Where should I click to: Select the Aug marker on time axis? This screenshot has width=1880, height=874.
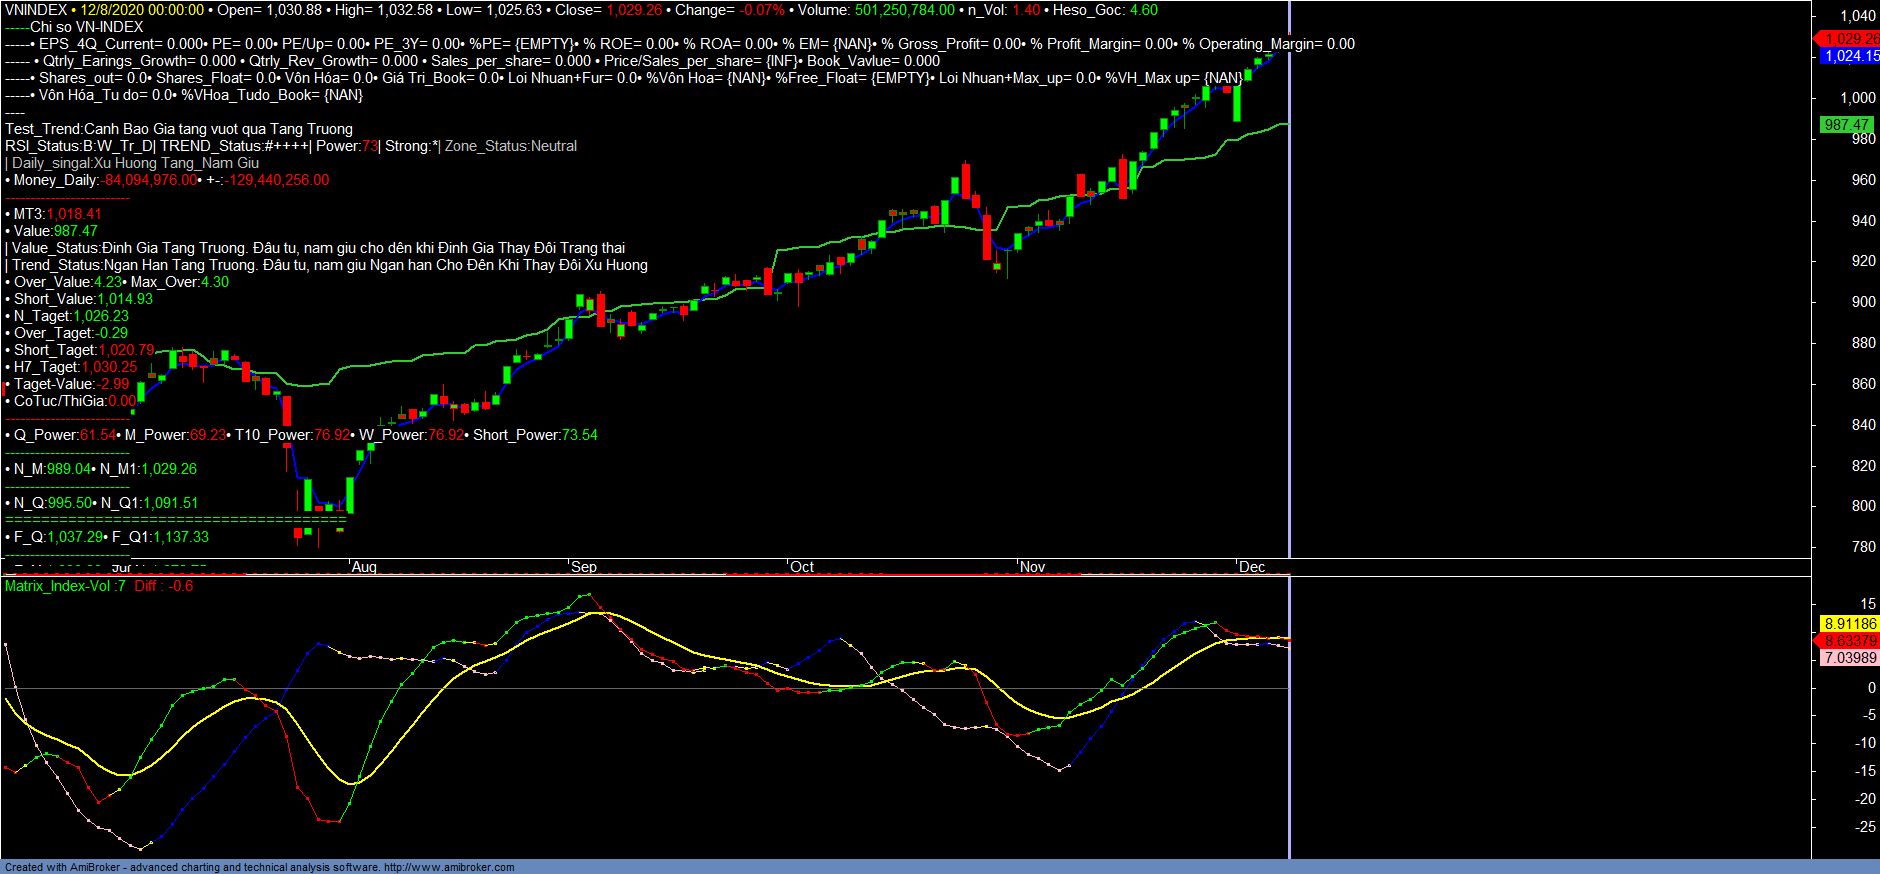pyautogui.click(x=364, y=567)
